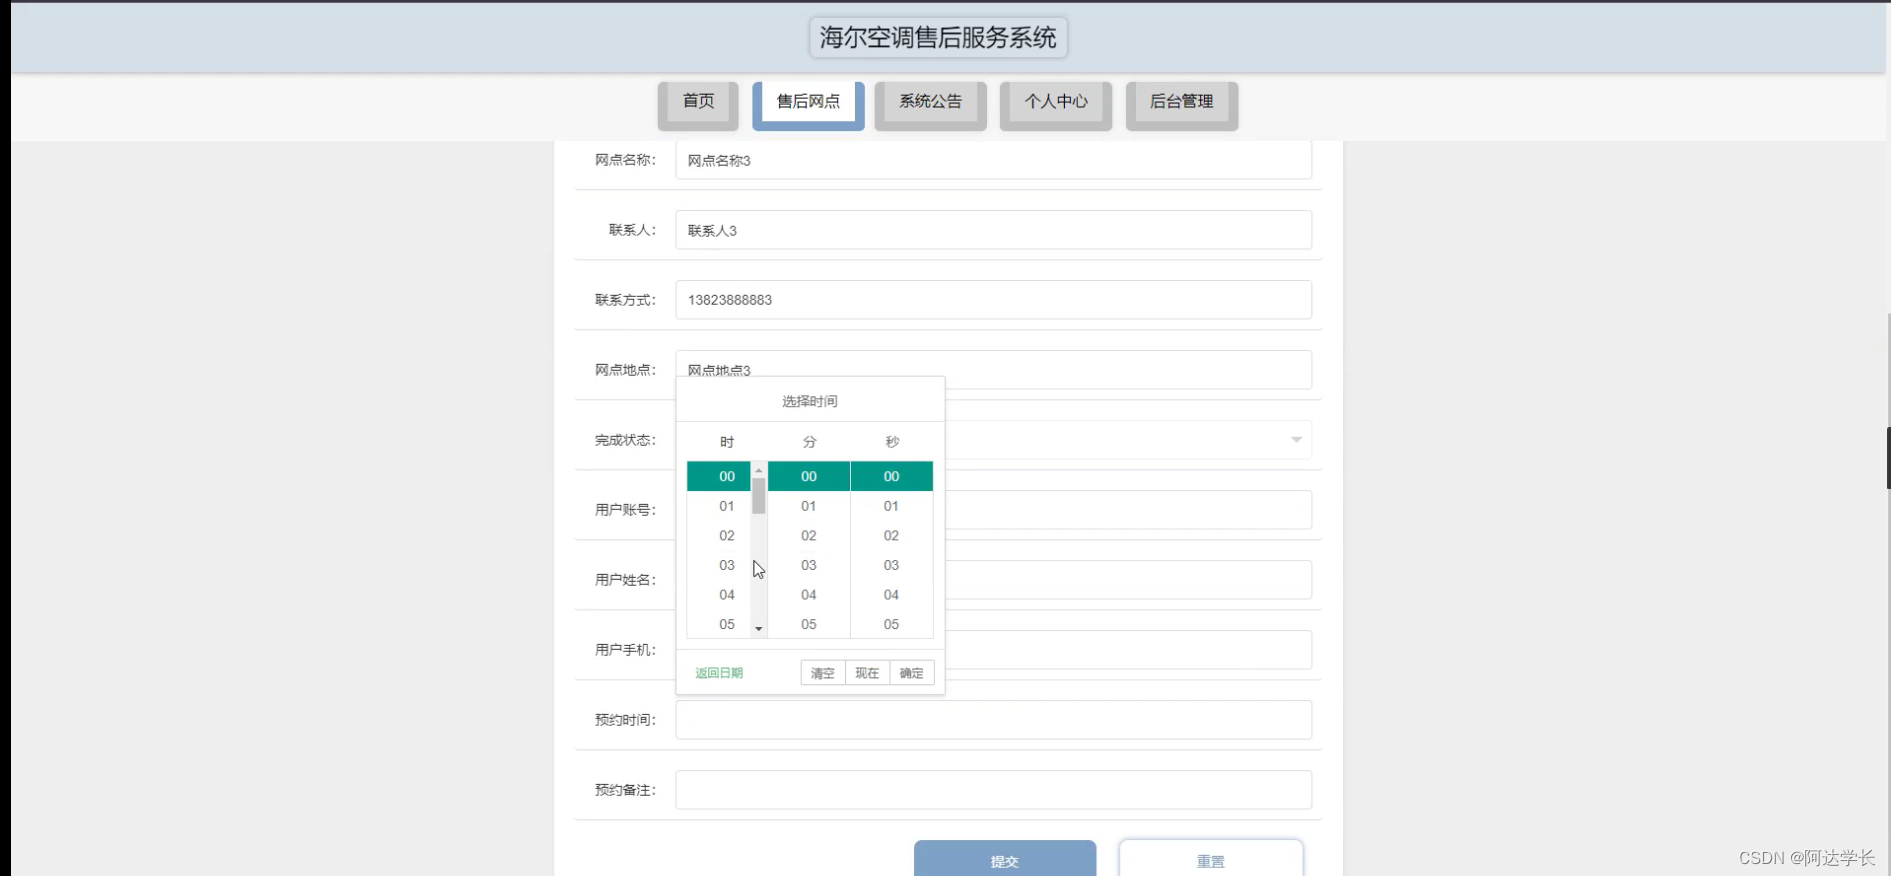Click 返回日期 link in time picker

(719, 673)
